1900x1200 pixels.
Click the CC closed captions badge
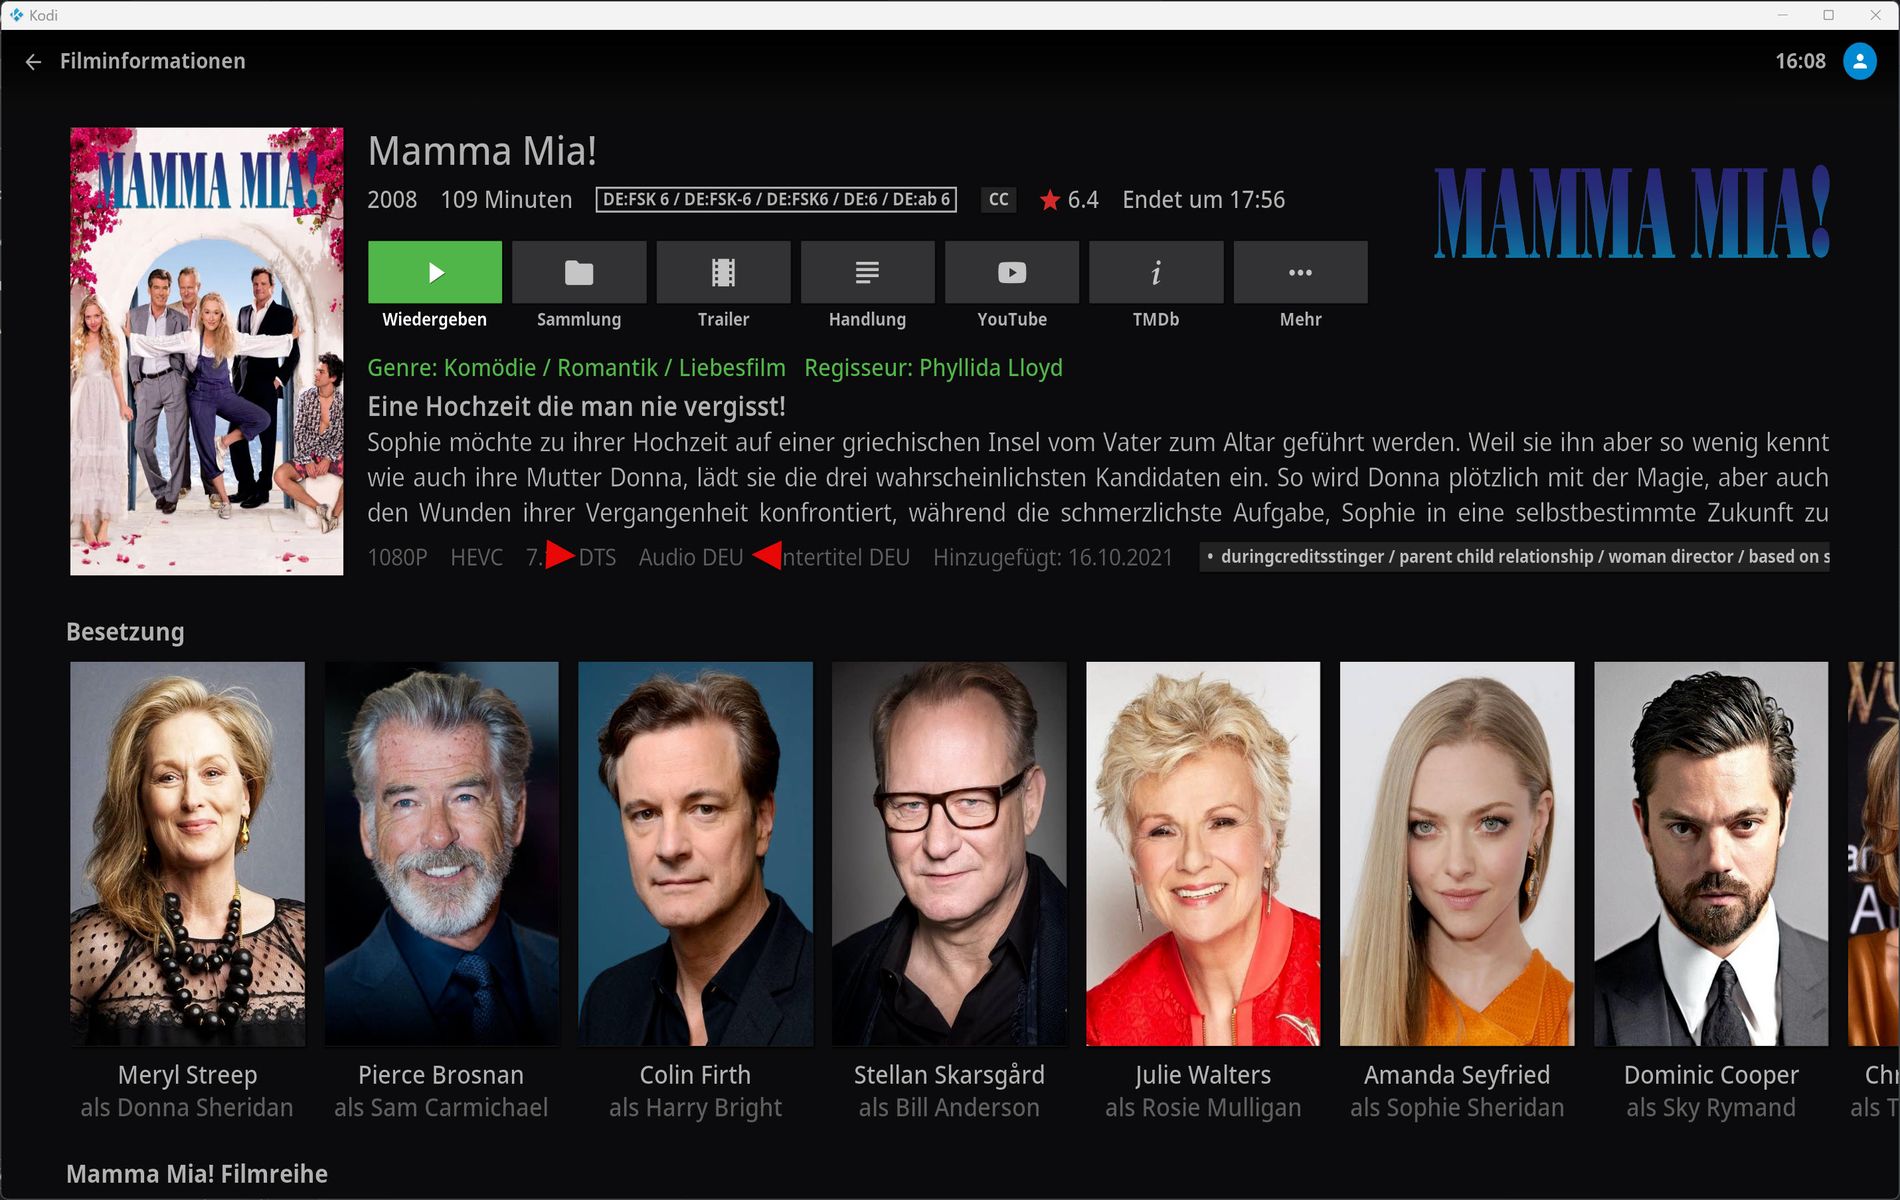998,200
